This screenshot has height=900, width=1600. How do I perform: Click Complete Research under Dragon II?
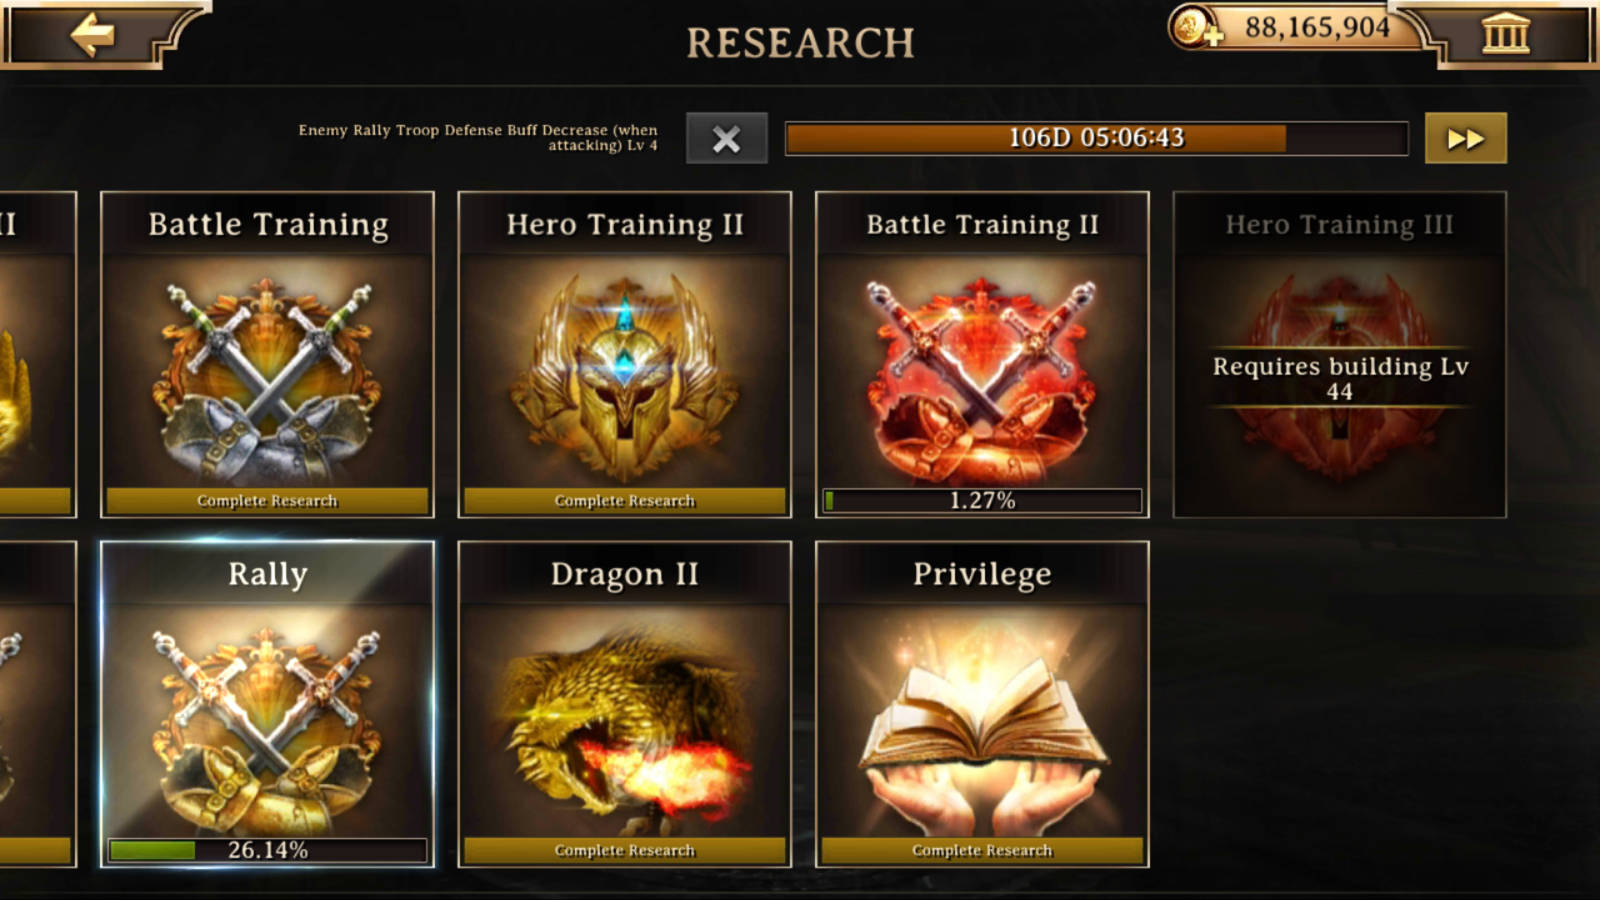(624, 850)
